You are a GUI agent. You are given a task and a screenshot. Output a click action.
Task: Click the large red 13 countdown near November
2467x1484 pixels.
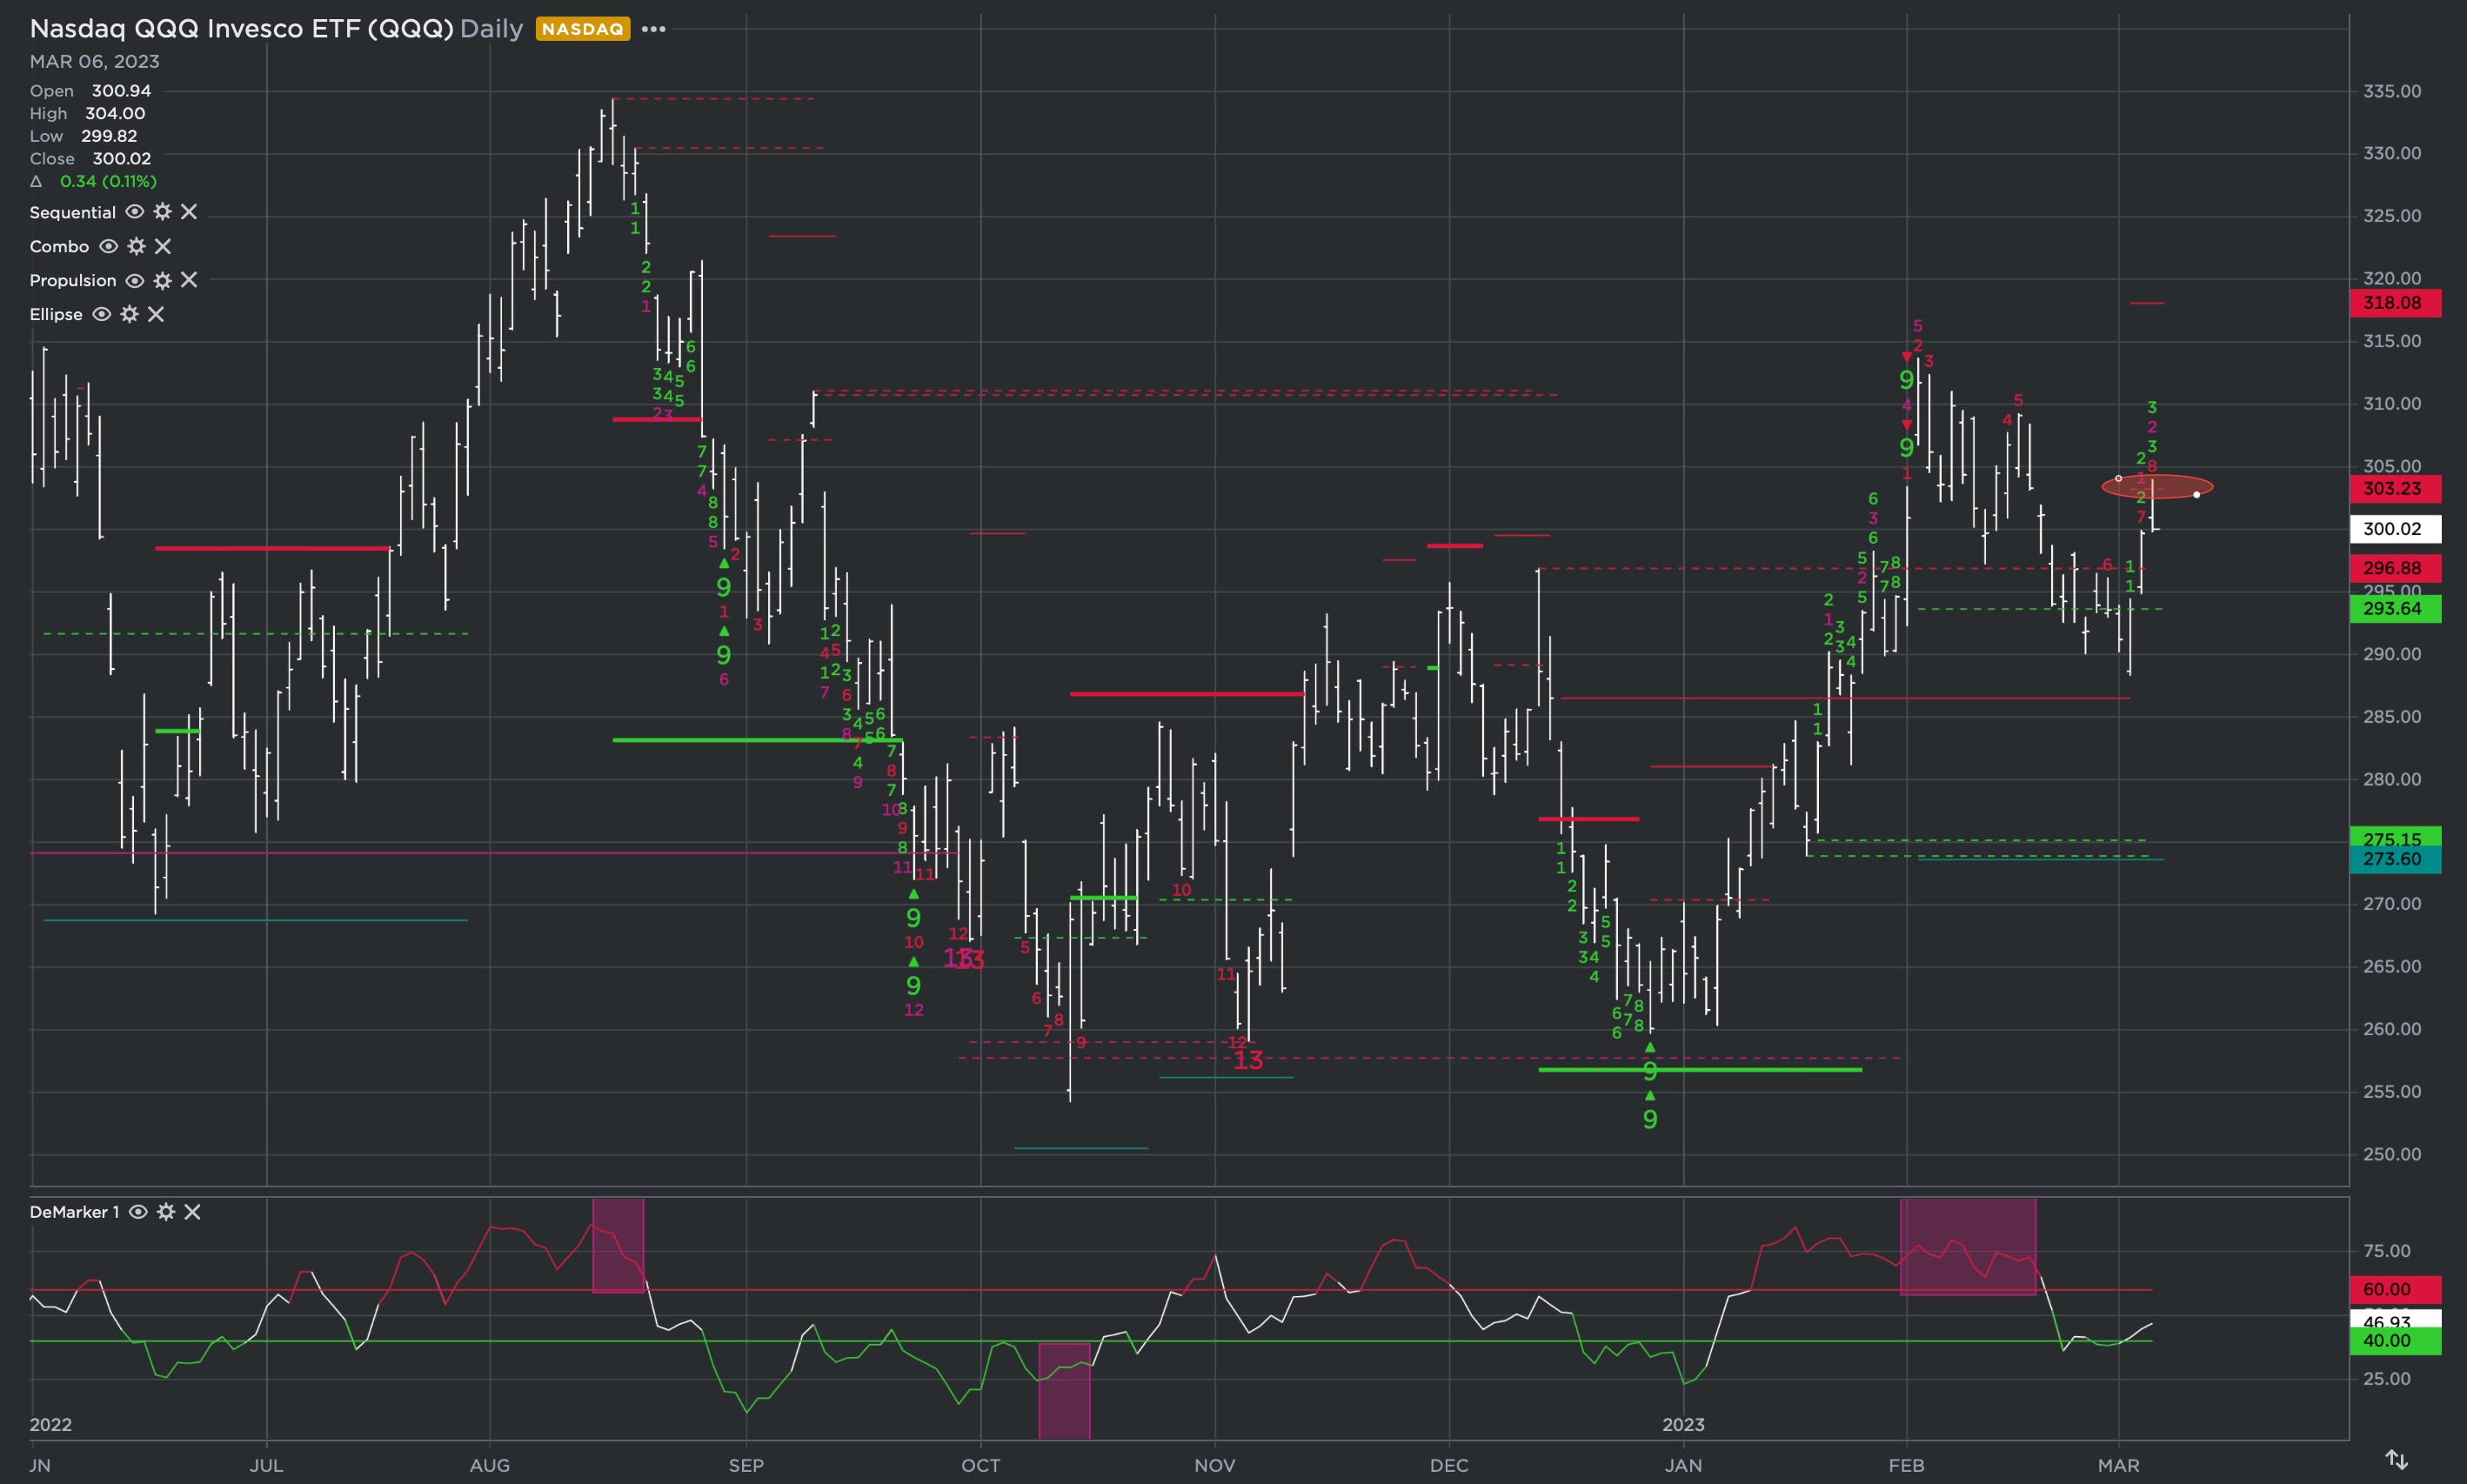click(1248, 1061)
